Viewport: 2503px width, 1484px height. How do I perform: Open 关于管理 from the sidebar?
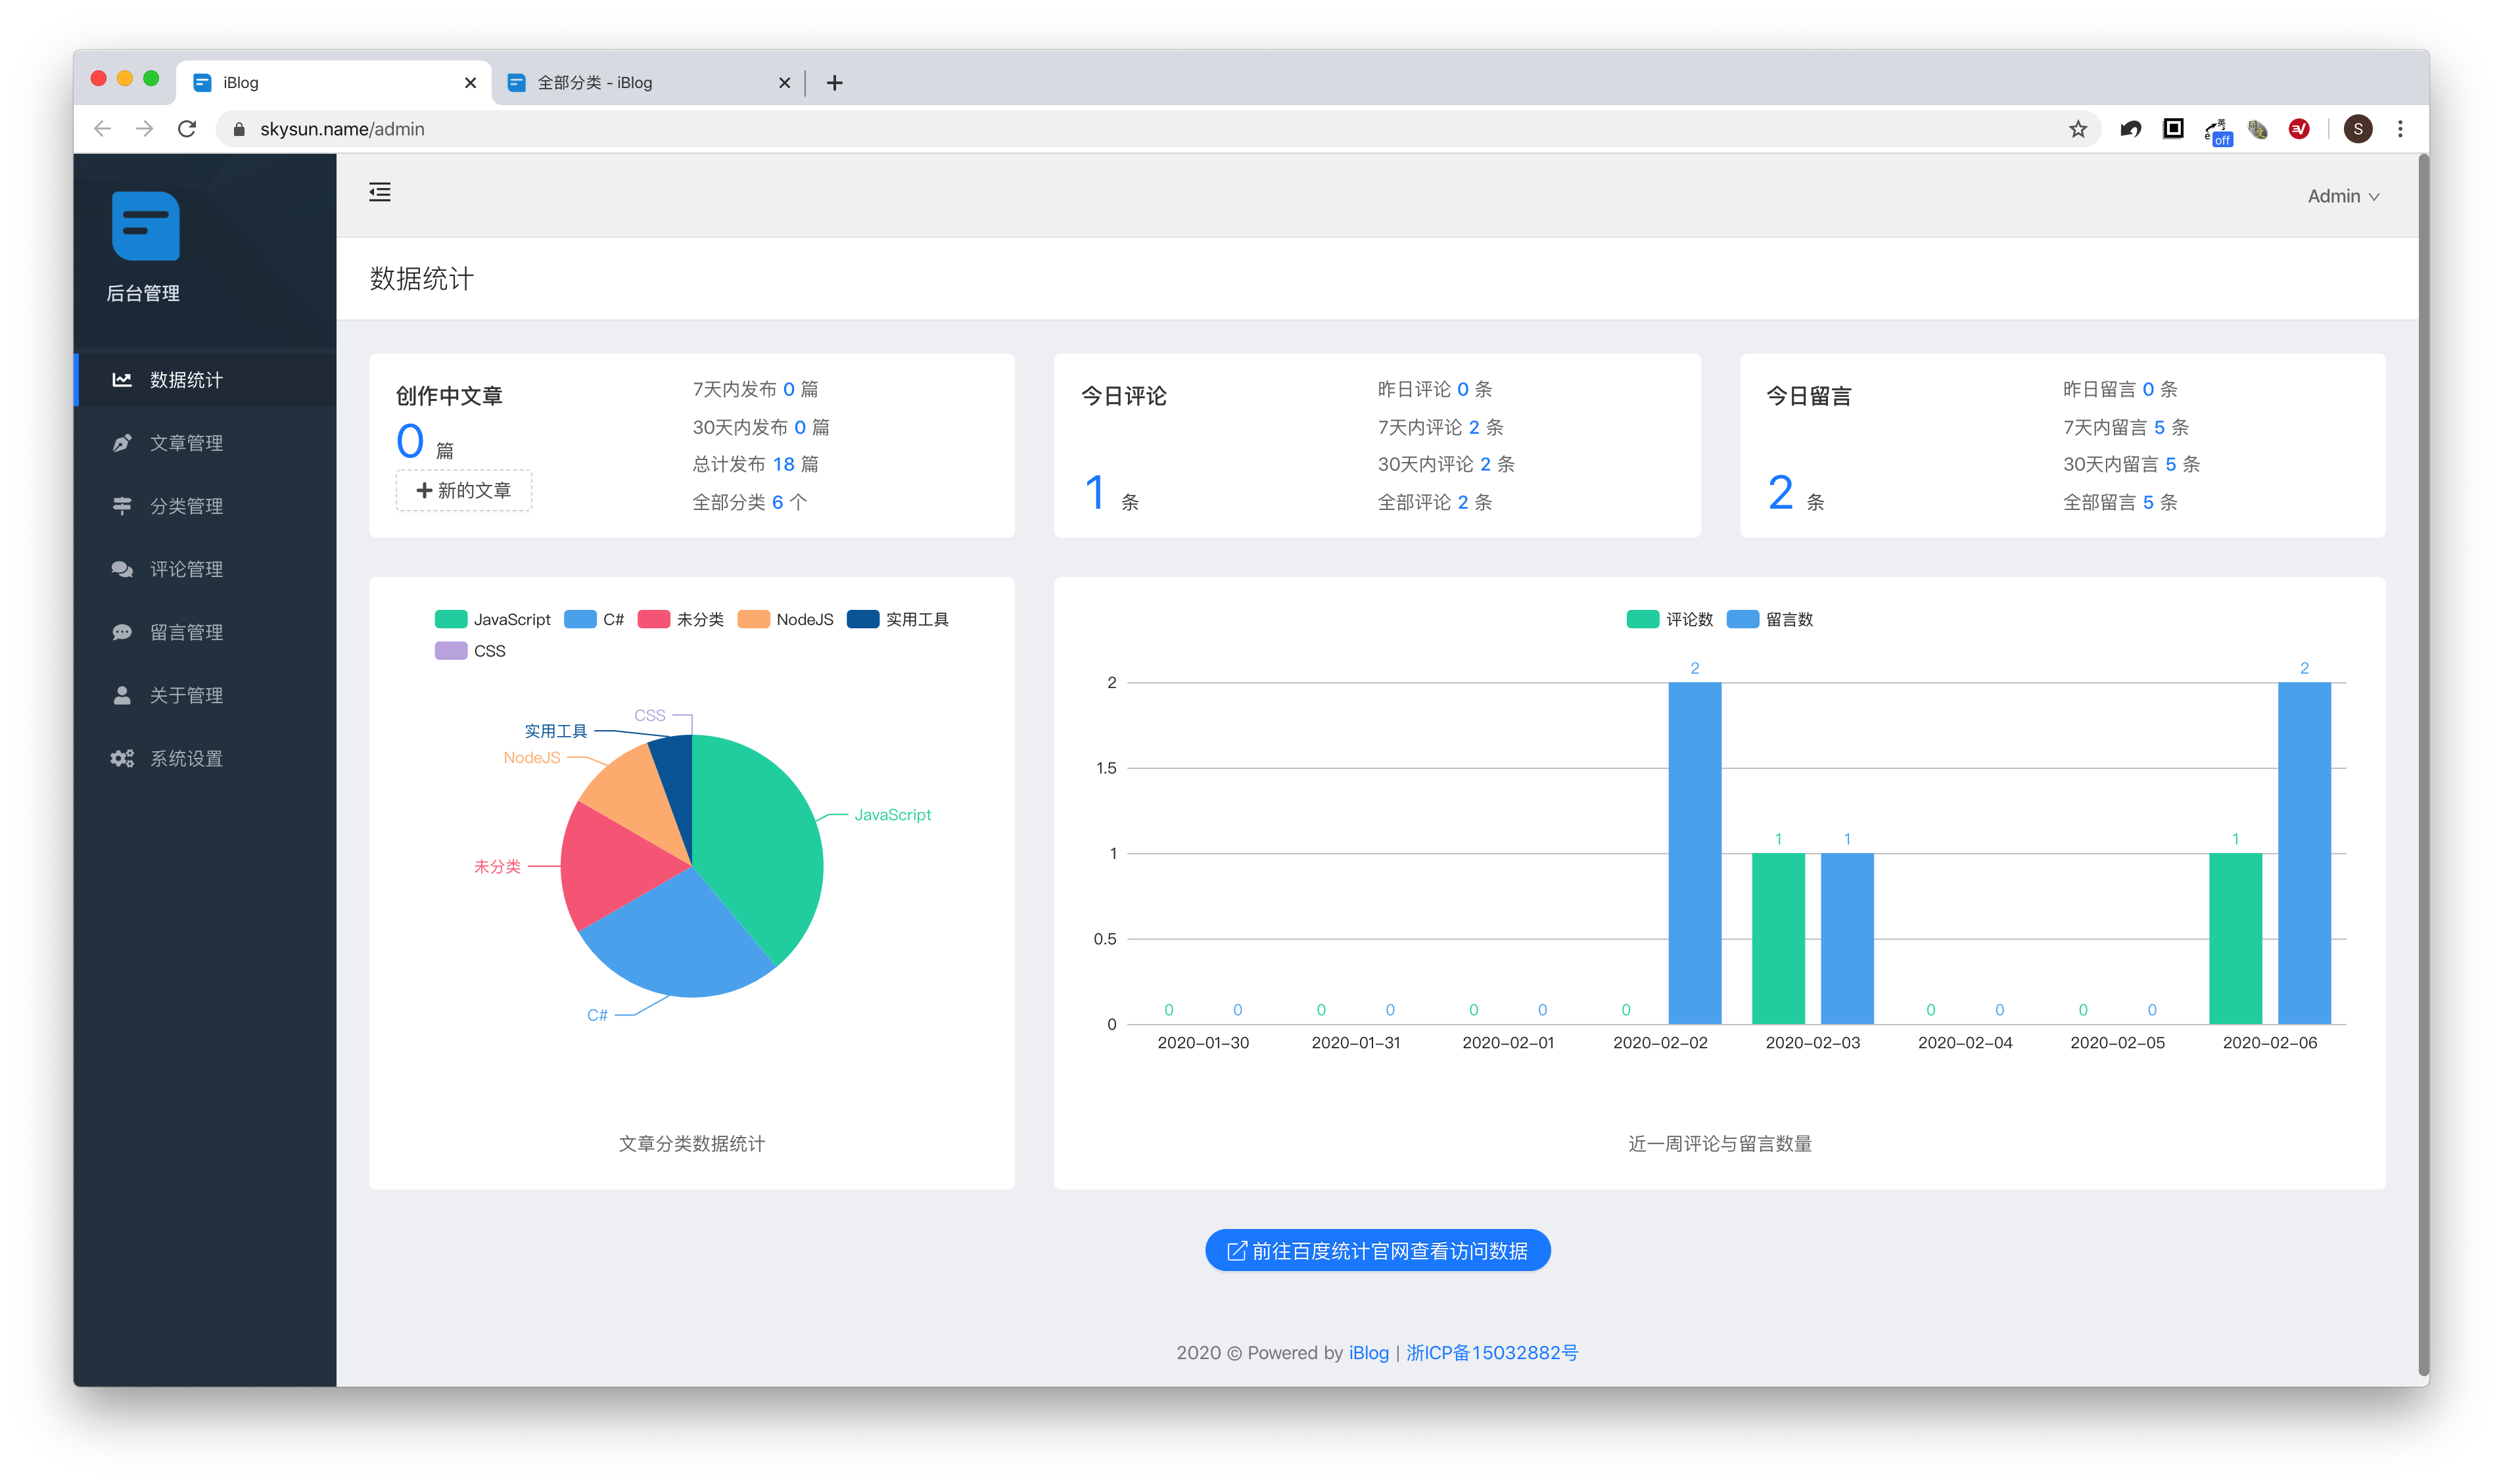point(186,695)
